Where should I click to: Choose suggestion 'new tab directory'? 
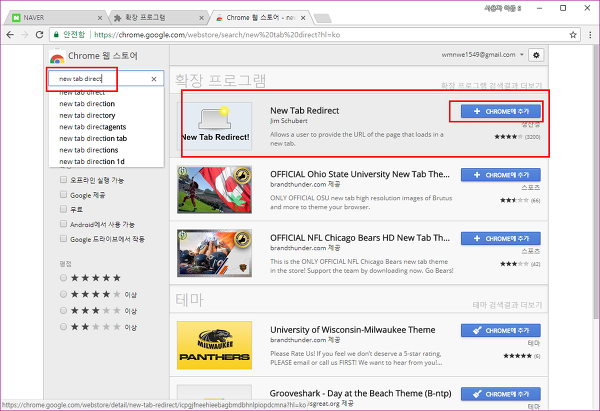point(87,115)
